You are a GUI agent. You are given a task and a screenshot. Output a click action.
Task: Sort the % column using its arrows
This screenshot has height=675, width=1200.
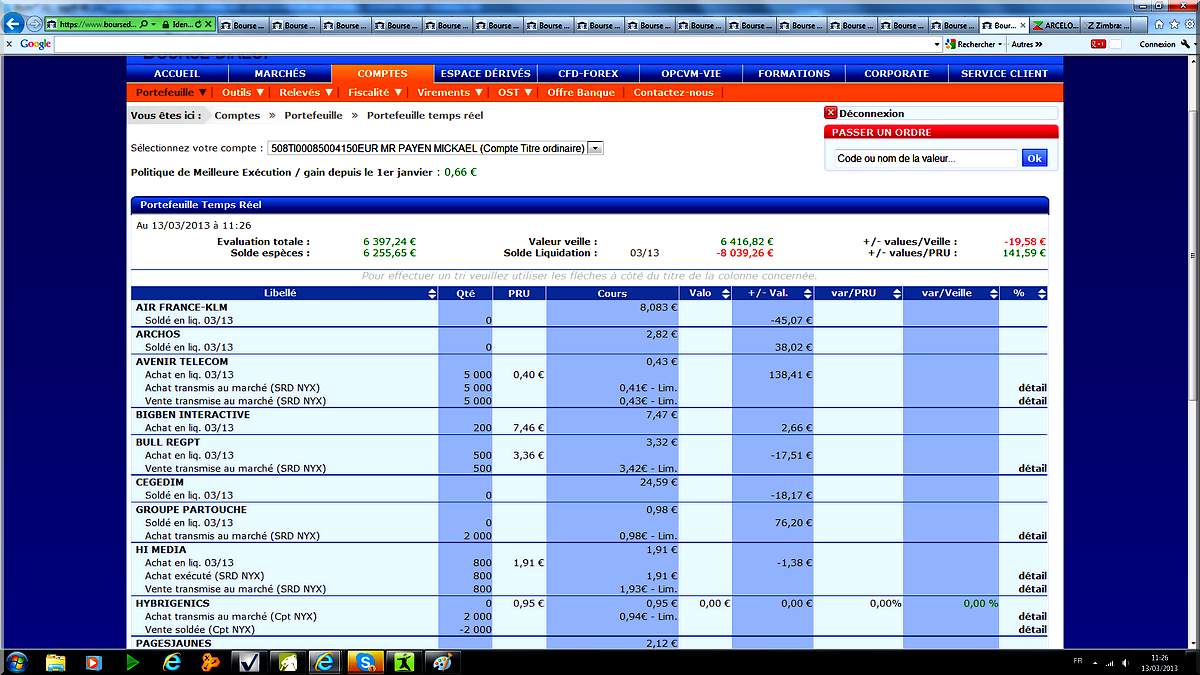(1041, 293)
